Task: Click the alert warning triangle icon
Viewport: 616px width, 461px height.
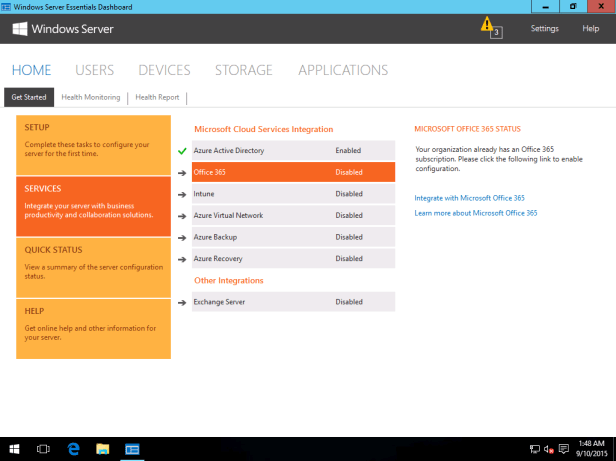Action: (487, 25)
